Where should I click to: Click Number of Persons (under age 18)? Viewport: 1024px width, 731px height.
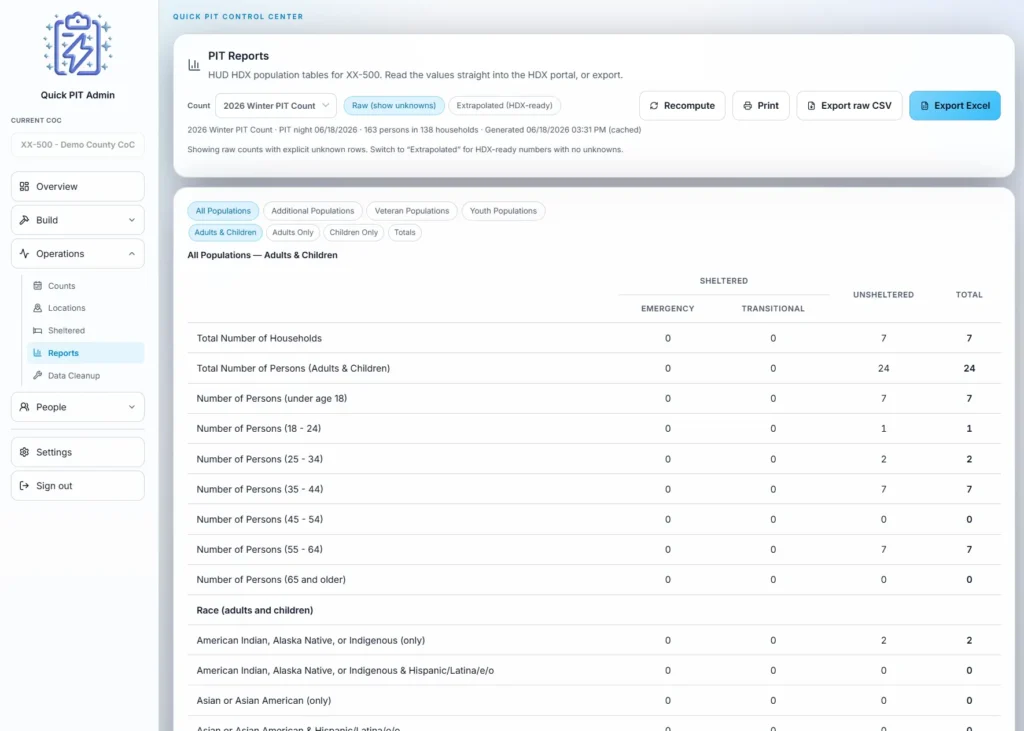pyautogui.click(x=272, y=398)
